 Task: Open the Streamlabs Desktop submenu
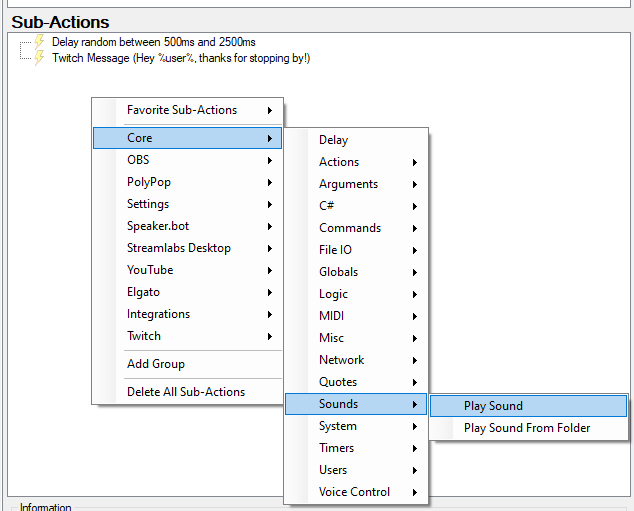(x=187, y=248)
